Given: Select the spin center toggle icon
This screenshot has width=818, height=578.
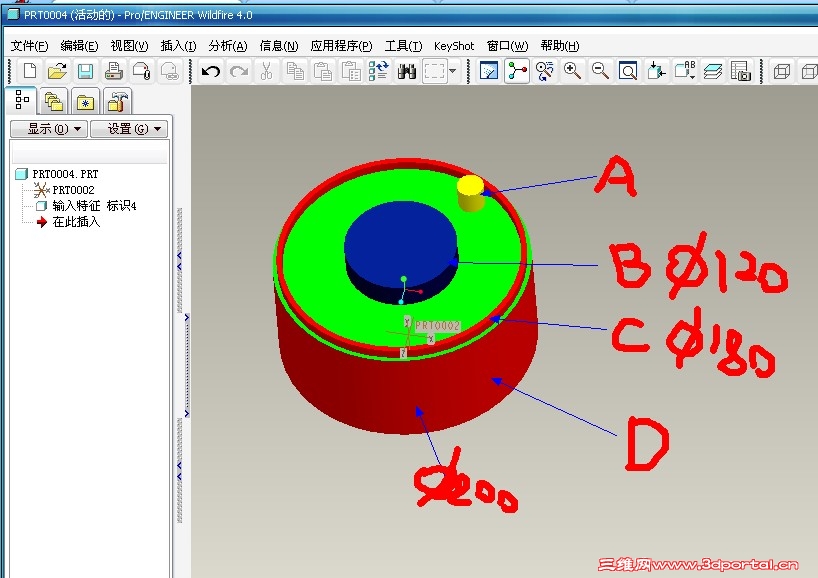Looking at the screenshot, I should (x=516, y=71).
